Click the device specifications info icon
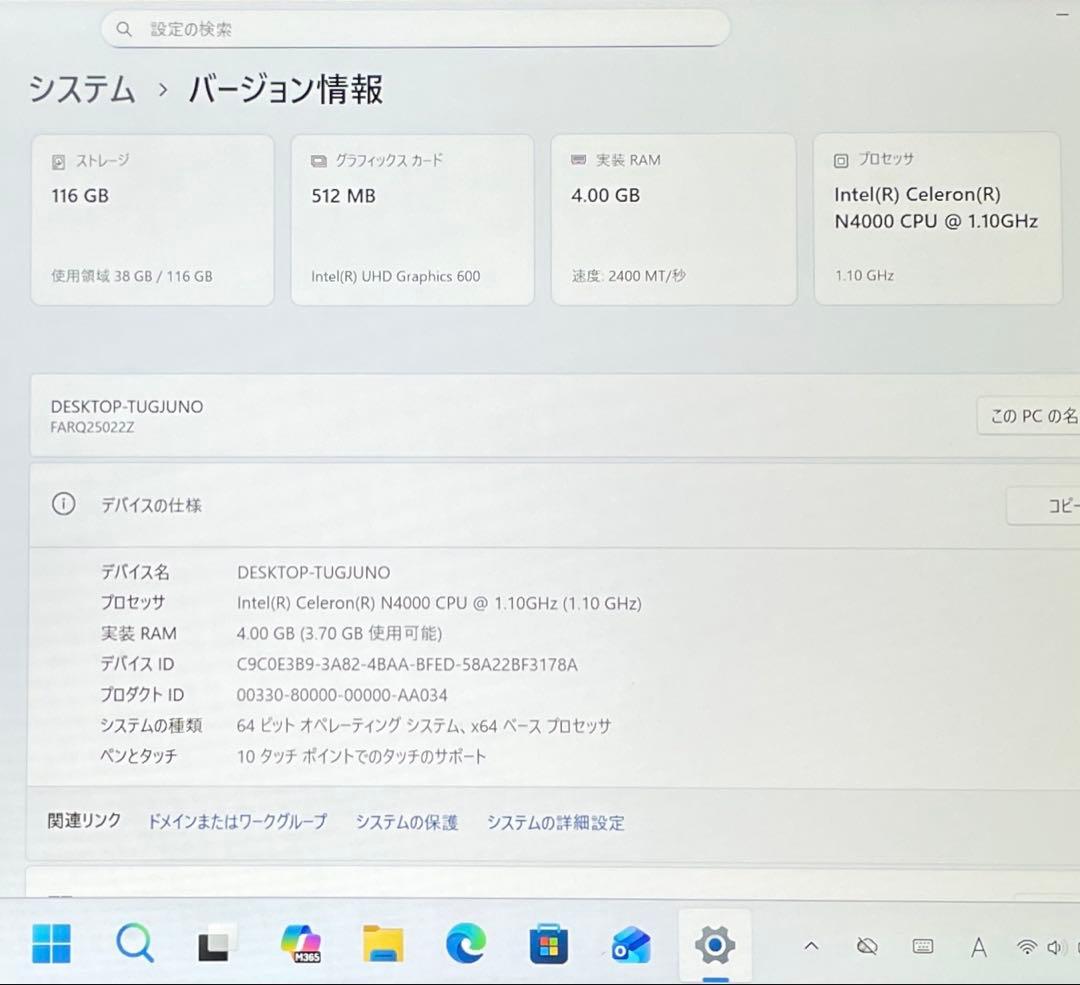 [63, 505]
